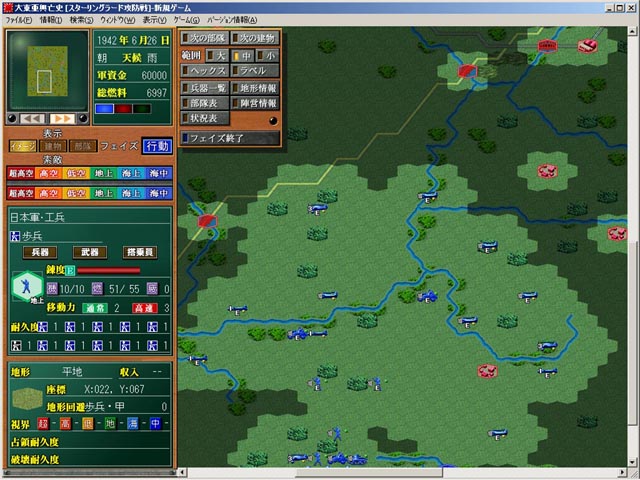The image size is (640, 480).
Task: Set range to 大 (large)
Action: (x=217, y=55)
